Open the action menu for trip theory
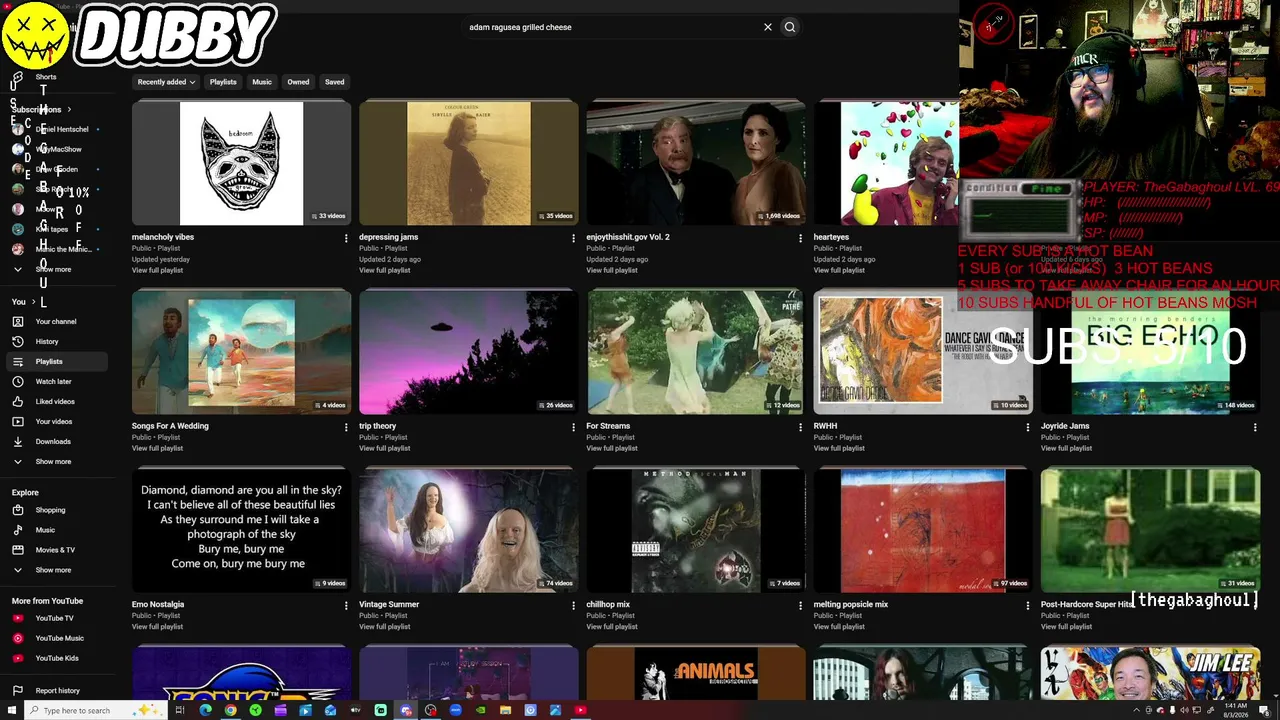Screen dimensions: 1280x720 (x=573, y=427)
